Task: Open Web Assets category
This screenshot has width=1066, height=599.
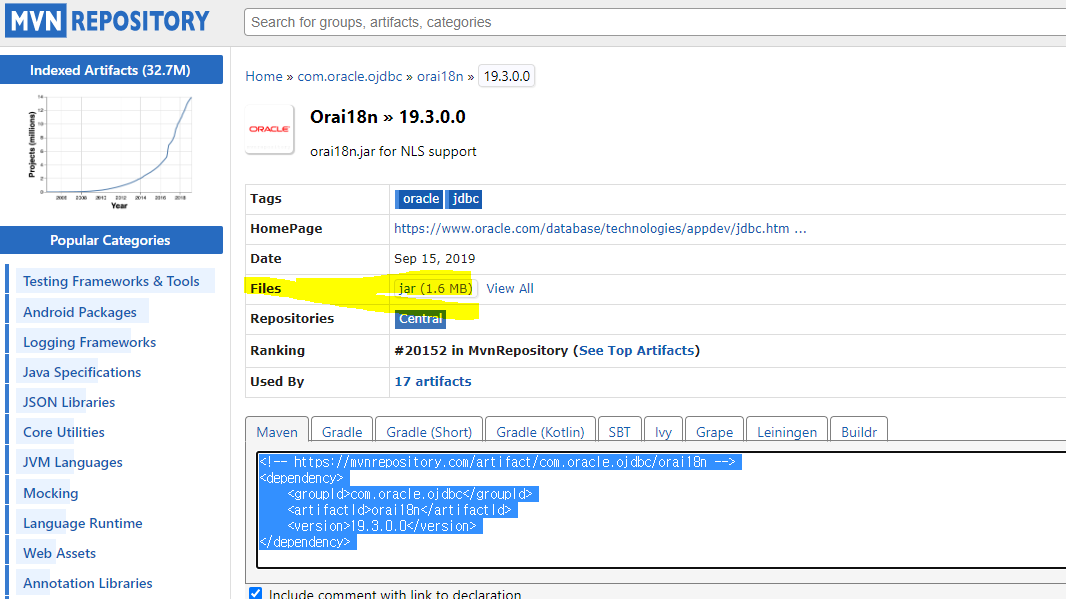Action: pos(59,553)
